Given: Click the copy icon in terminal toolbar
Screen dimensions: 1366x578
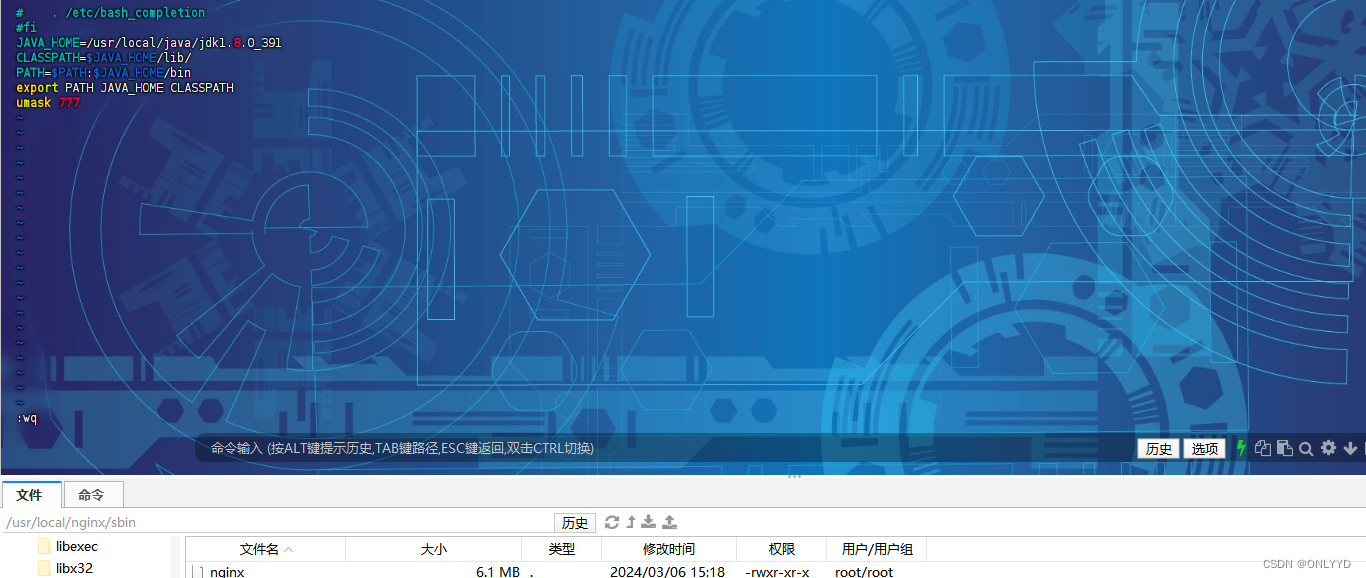Looking at the screenshot, I should [1263, 448].
